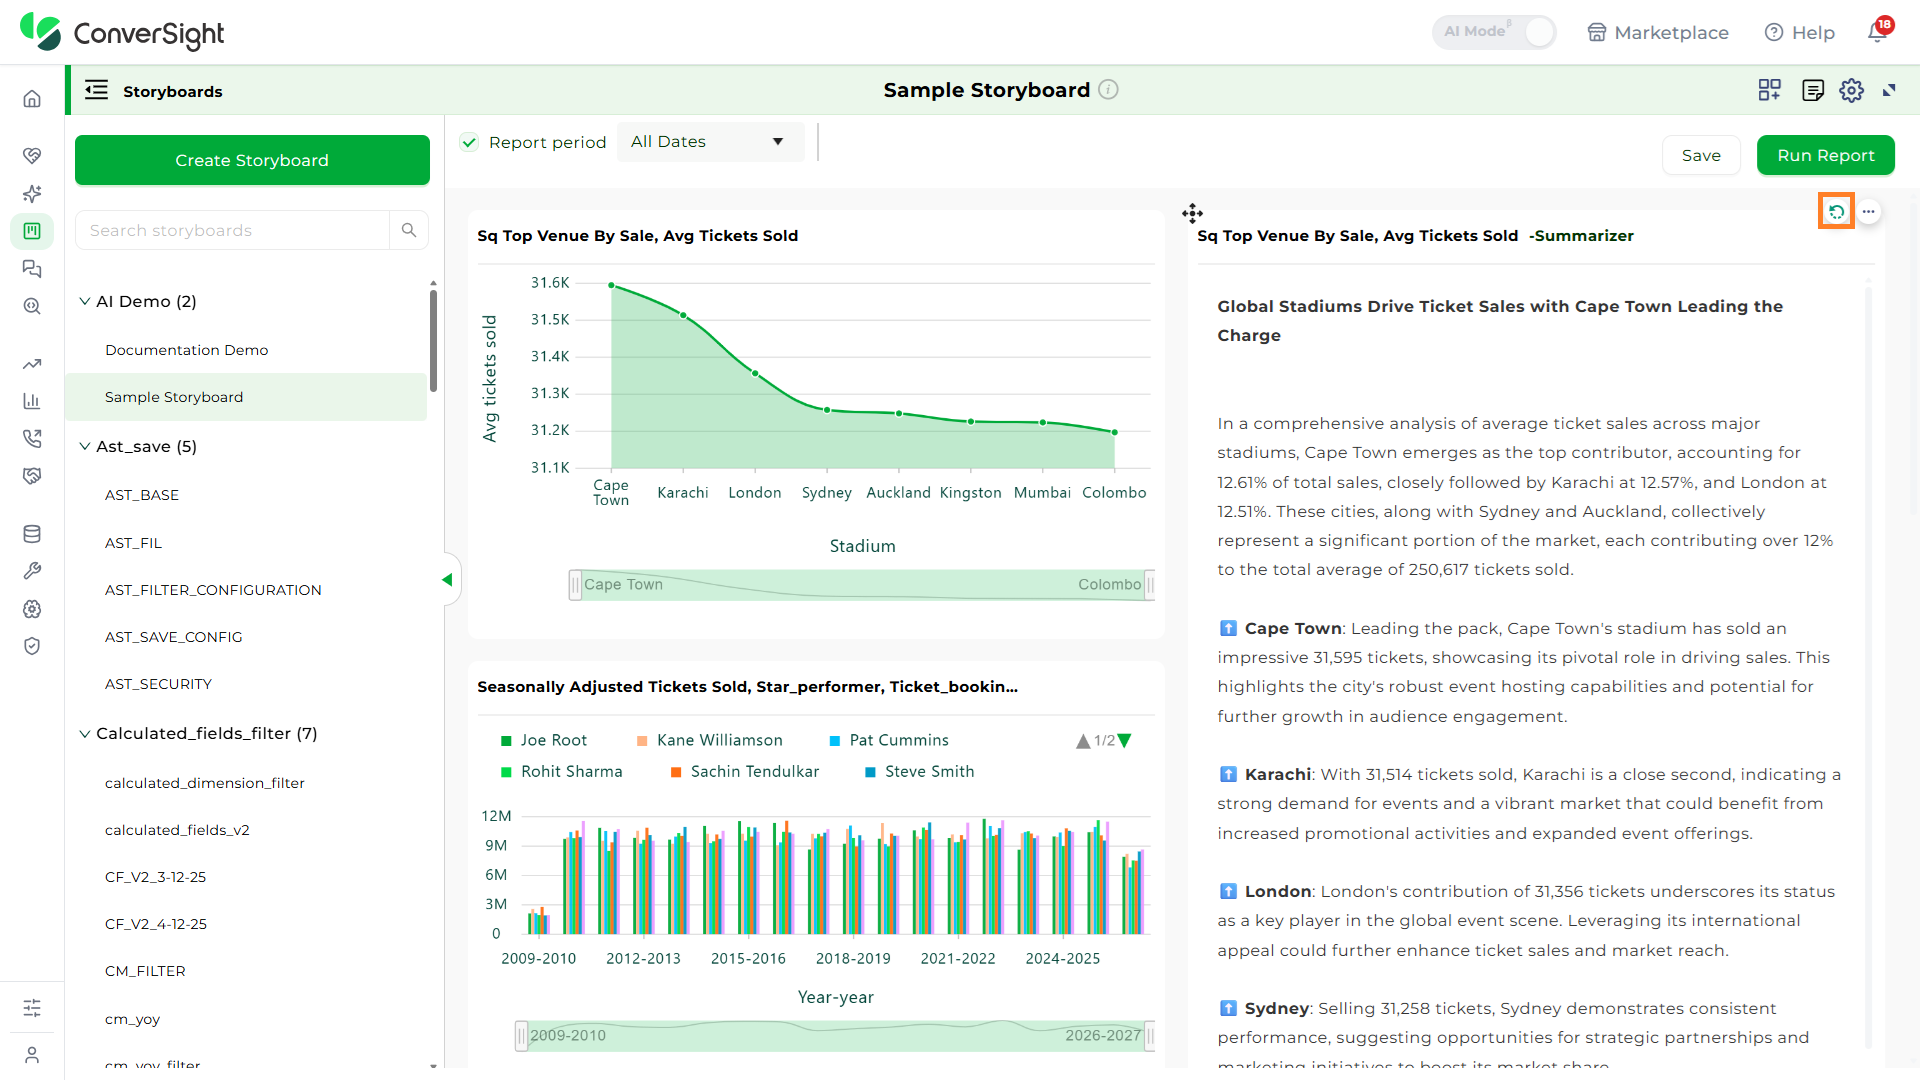This screenshot has width=1920, height=1080.
Task: Click Cape Town range slider handle
Action: pyautogui.click(x=575, y=585)
